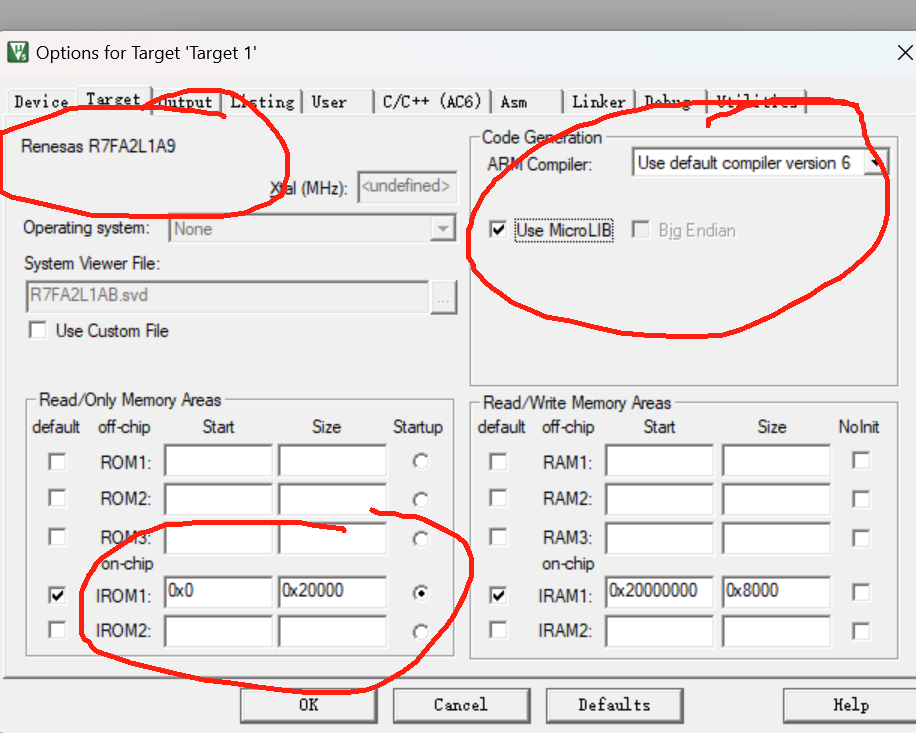Image resolution: width=916 pixels, height=733 pixels.
Task: Check the IROM2 default checkbox
Action: pos(57,630)
